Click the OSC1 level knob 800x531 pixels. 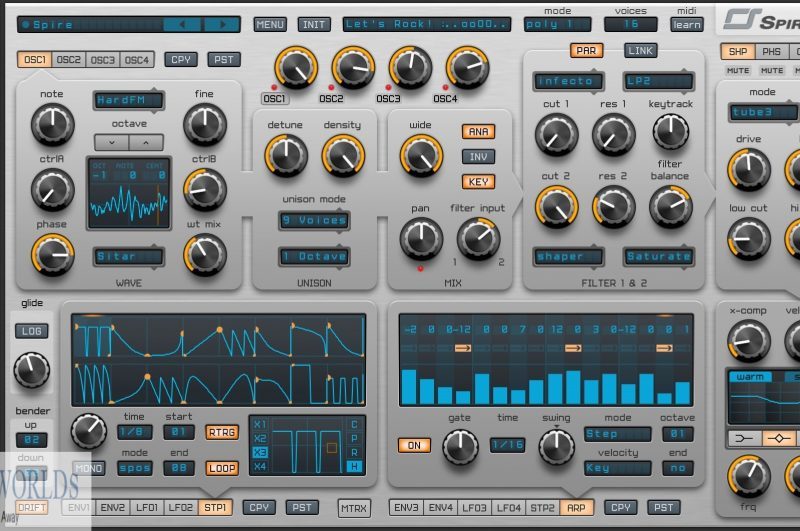(x=296, y=68)
